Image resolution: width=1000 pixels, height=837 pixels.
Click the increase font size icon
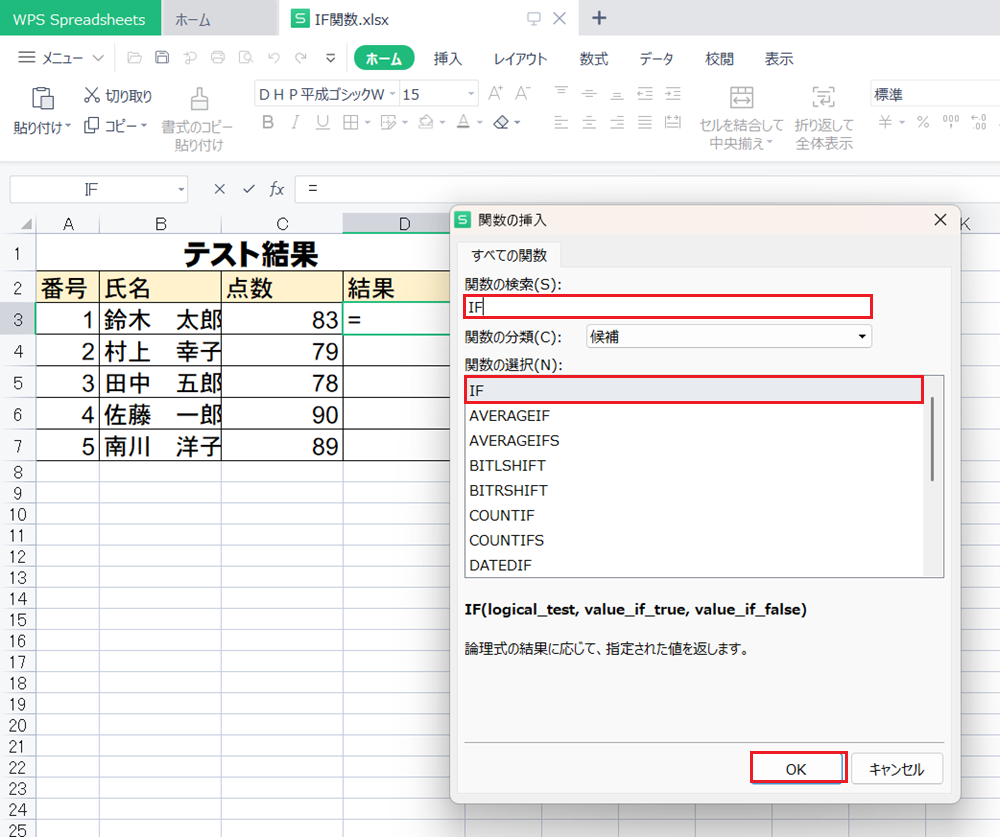point(496,94)
